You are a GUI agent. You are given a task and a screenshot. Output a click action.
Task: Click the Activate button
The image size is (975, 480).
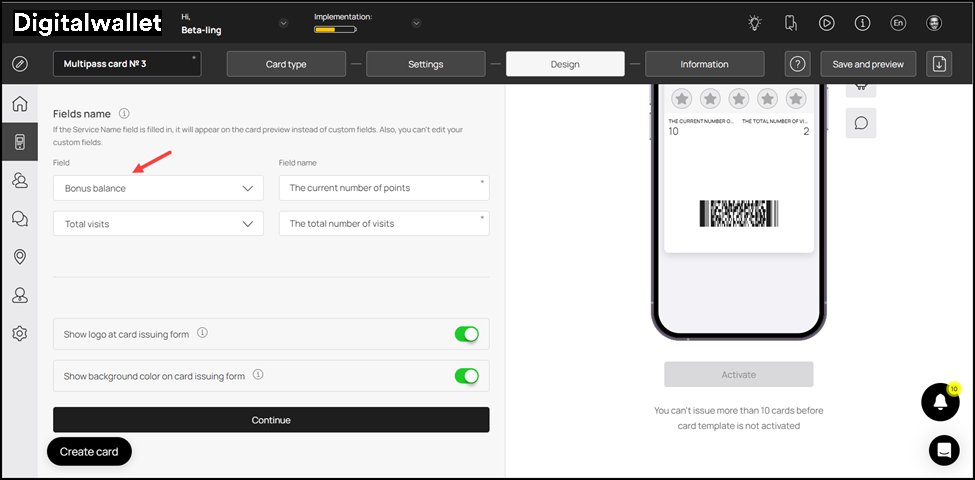739,374
